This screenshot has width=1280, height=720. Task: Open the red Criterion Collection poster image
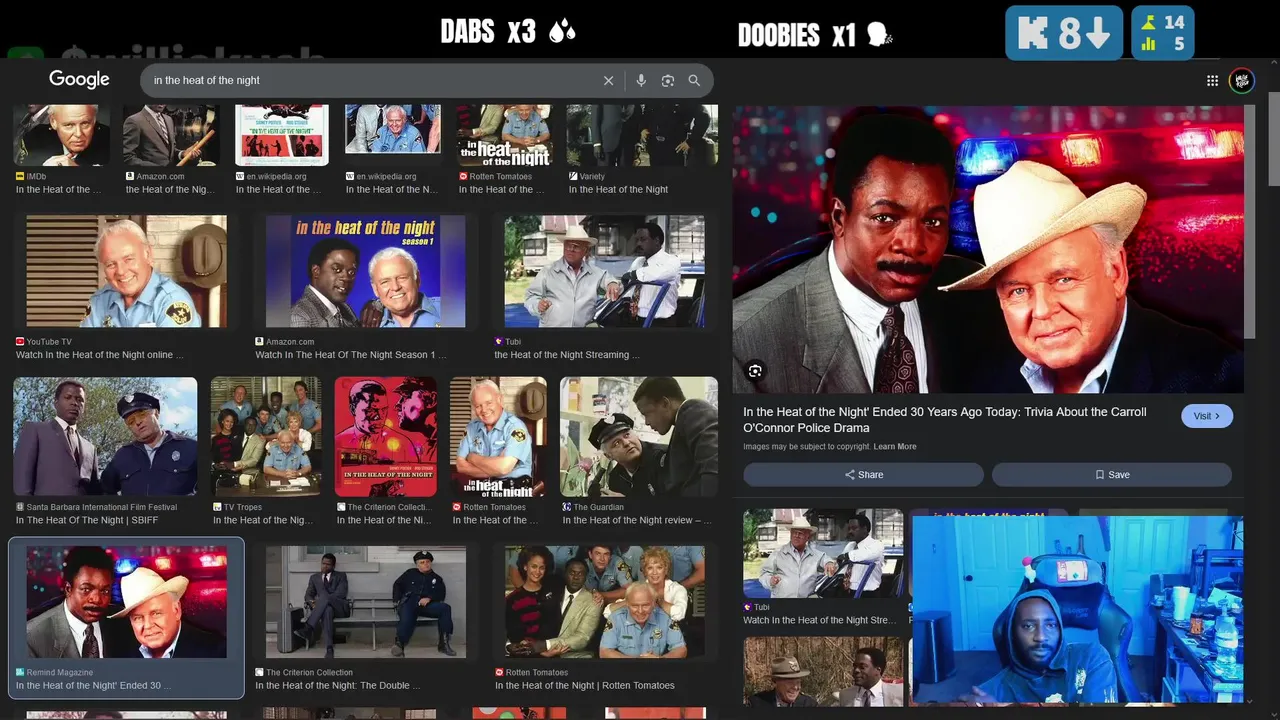386,437
